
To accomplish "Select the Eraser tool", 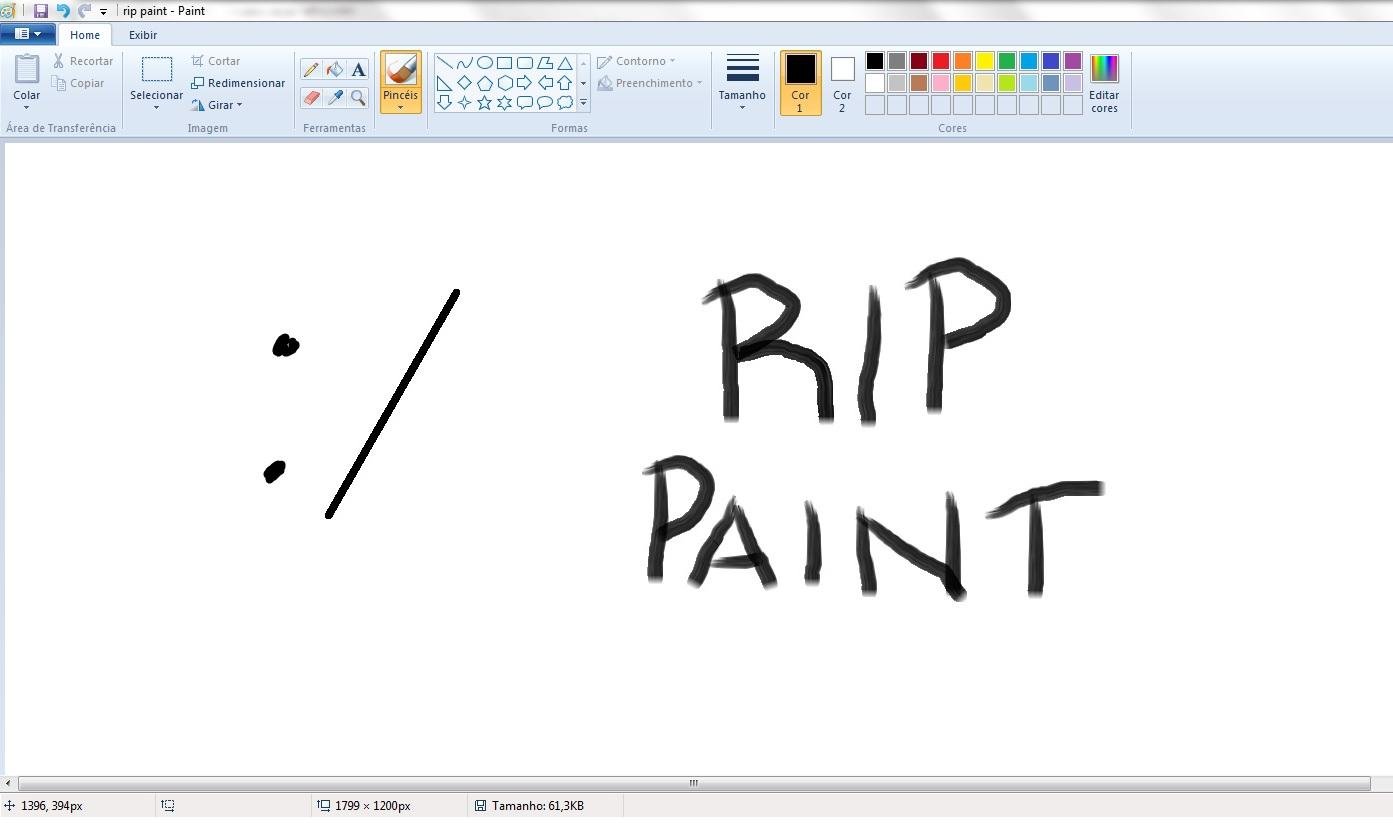I will 311,98.
